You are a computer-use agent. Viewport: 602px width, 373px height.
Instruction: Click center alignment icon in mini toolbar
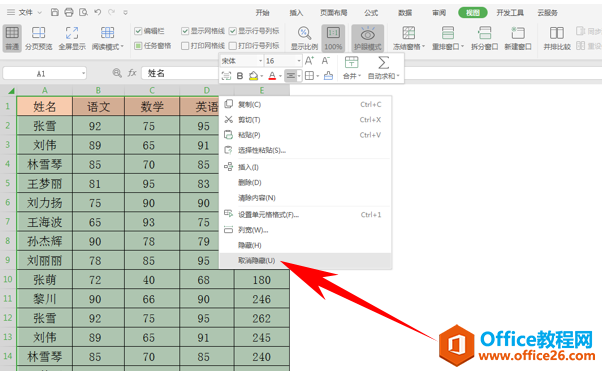tap(291, 76)
